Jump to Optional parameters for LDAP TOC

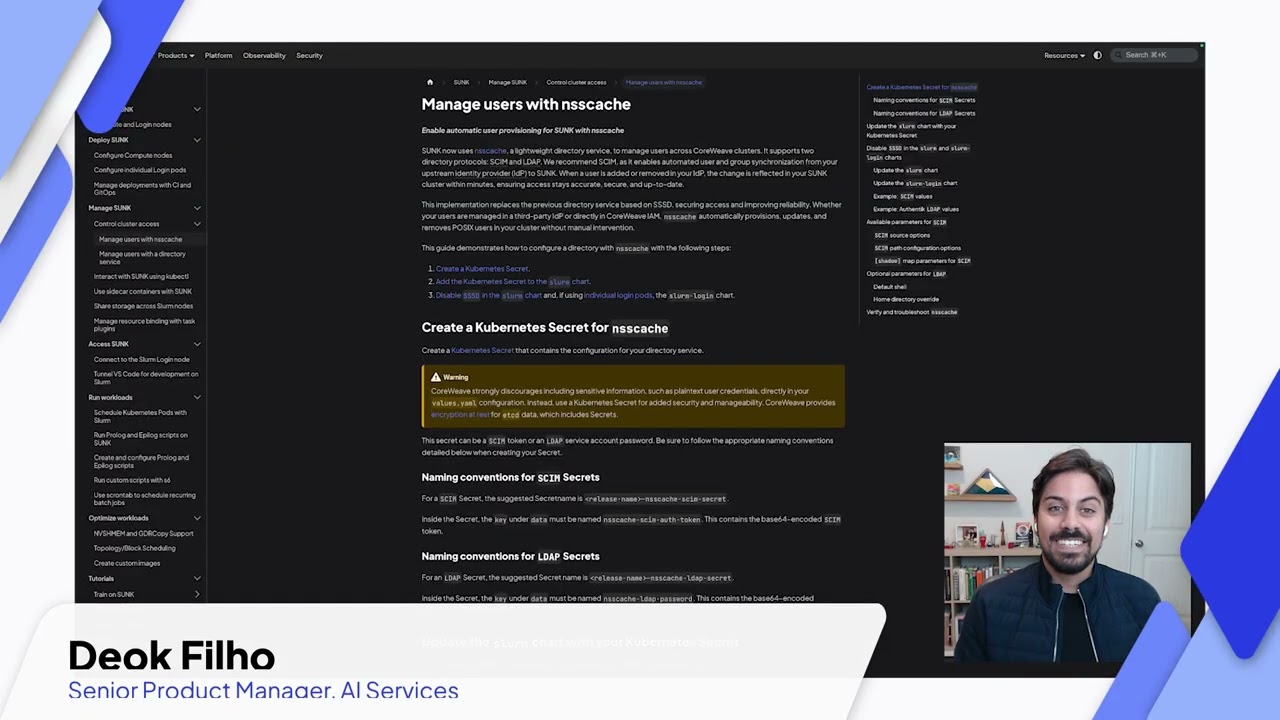tap(906, 273)
